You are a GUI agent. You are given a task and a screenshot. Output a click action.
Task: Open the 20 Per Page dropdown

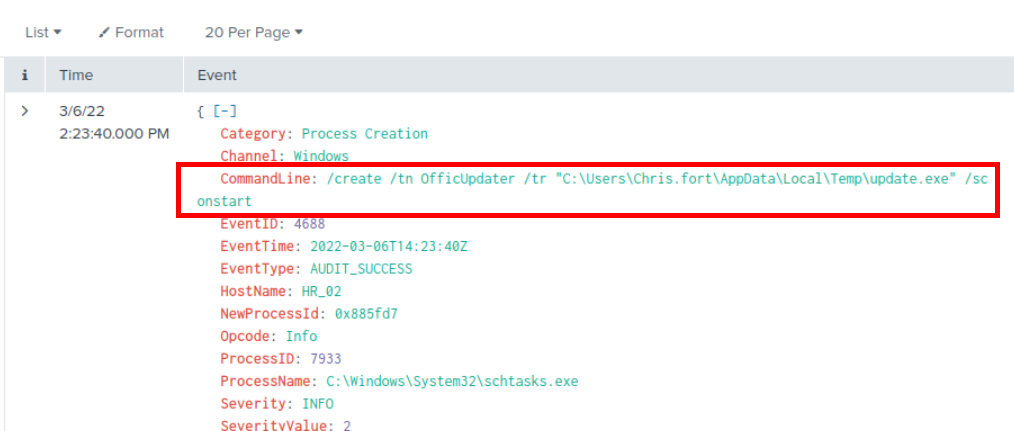(x=254, y=32)
